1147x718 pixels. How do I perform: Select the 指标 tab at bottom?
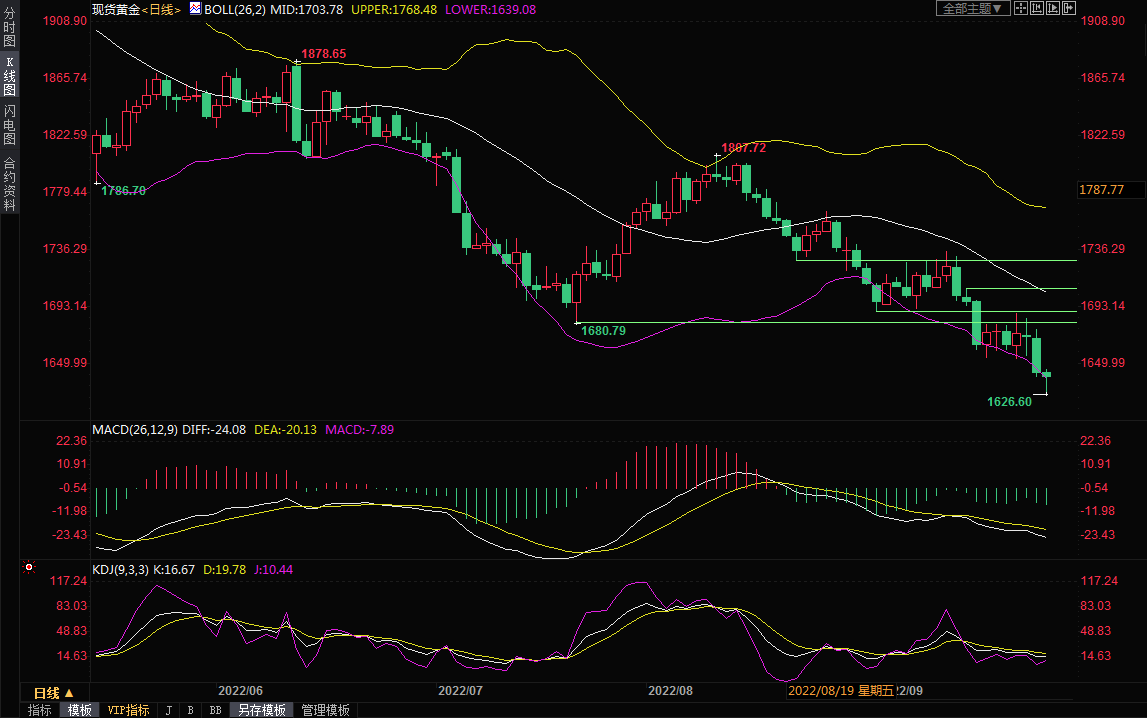[40, 710]
